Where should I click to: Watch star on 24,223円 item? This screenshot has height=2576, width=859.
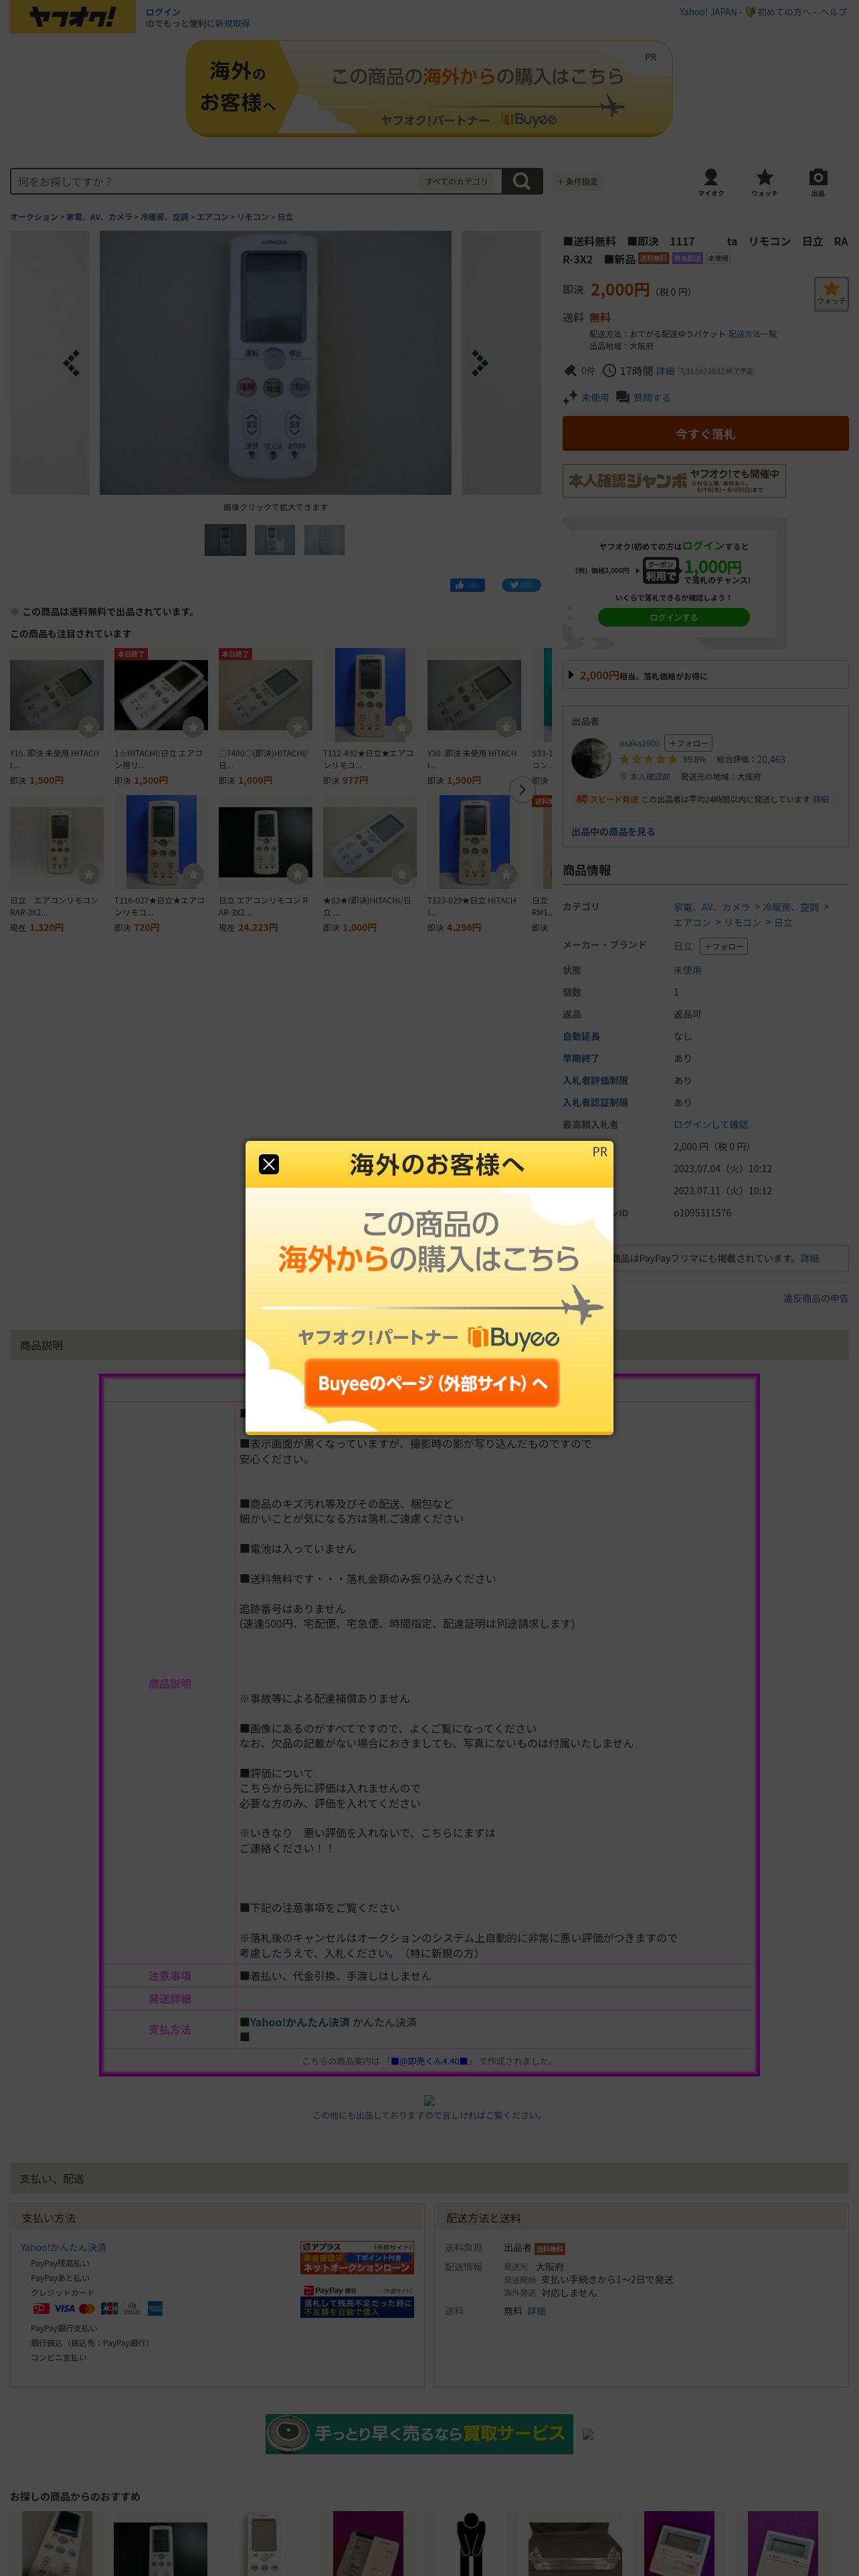click(x=298, y=874)
